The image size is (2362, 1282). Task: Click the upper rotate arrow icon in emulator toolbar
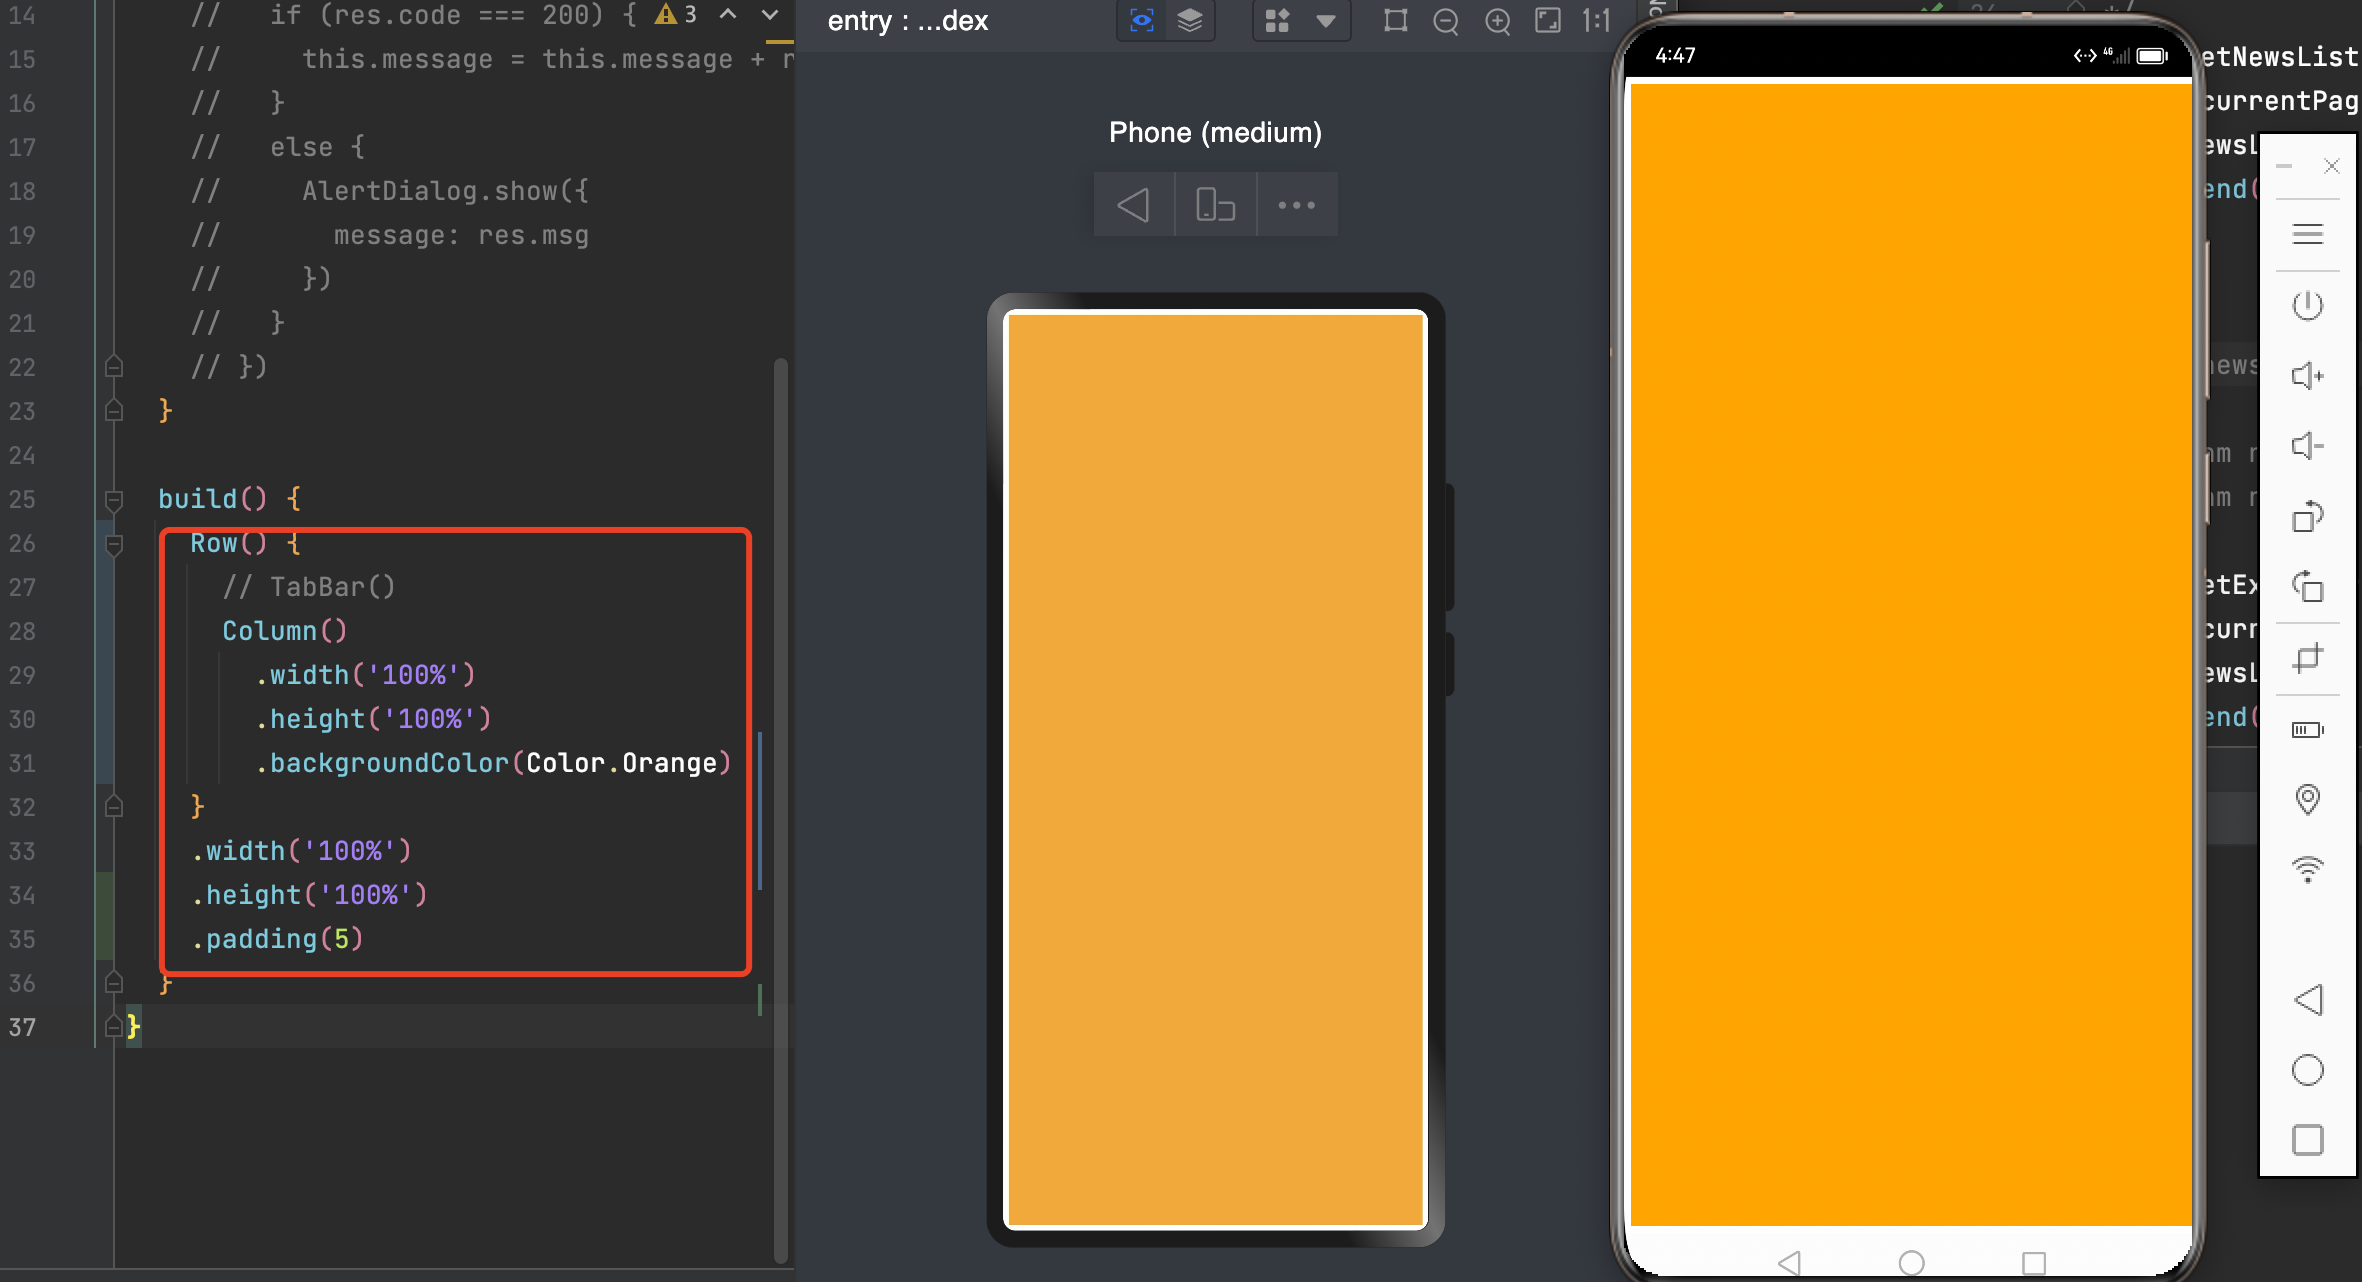coord(2307,516)
